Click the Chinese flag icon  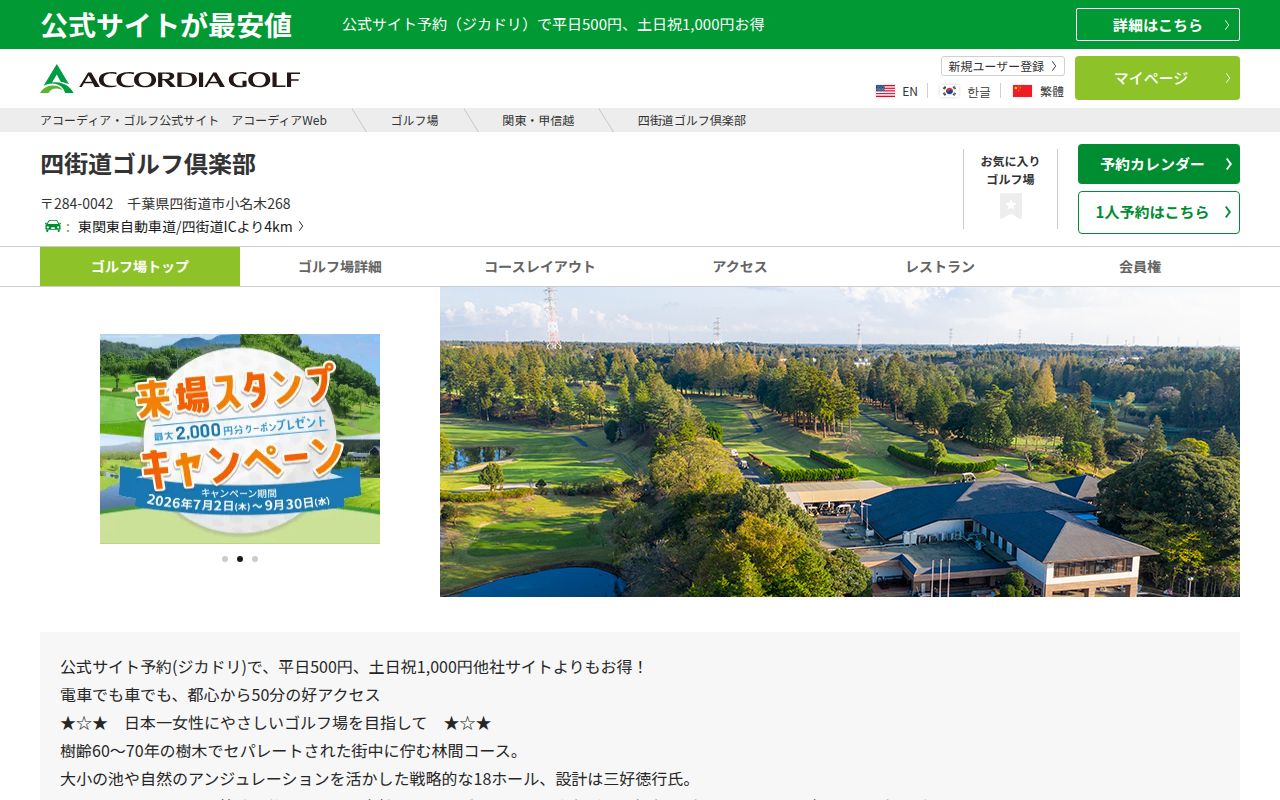click(1022, 91)
